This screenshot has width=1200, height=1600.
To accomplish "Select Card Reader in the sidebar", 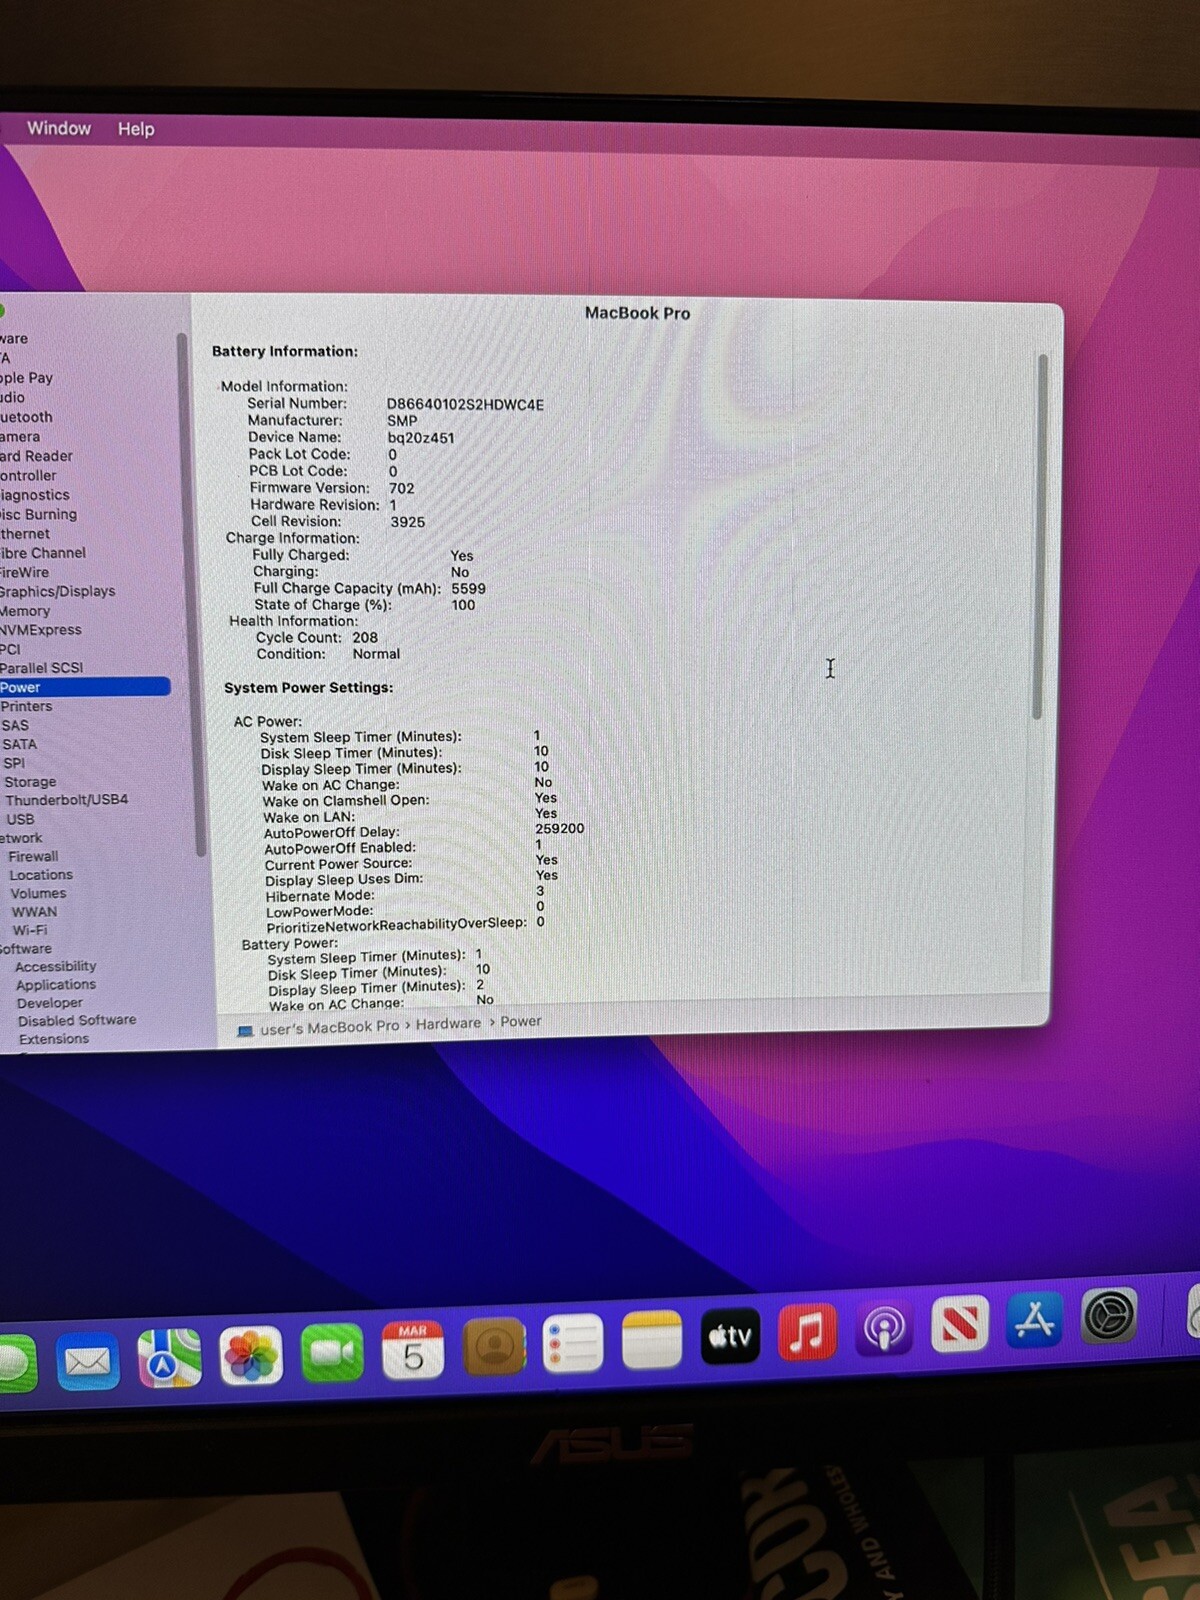I will (36, 456).
